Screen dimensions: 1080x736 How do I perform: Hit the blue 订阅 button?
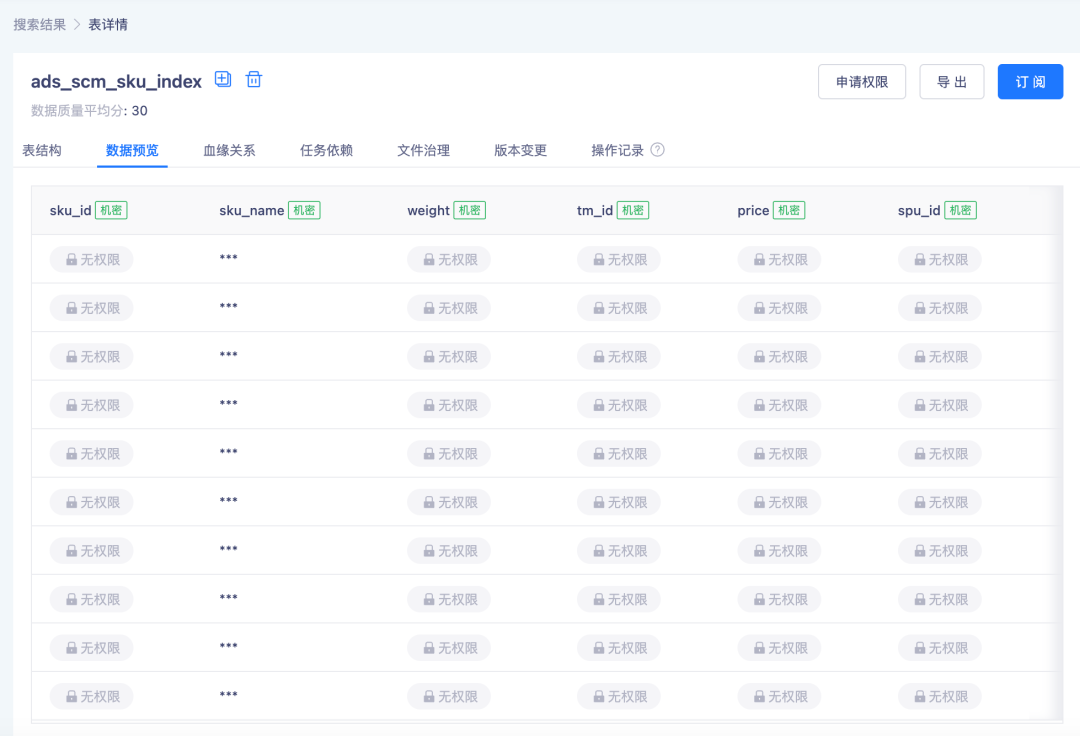[1030, 82]
